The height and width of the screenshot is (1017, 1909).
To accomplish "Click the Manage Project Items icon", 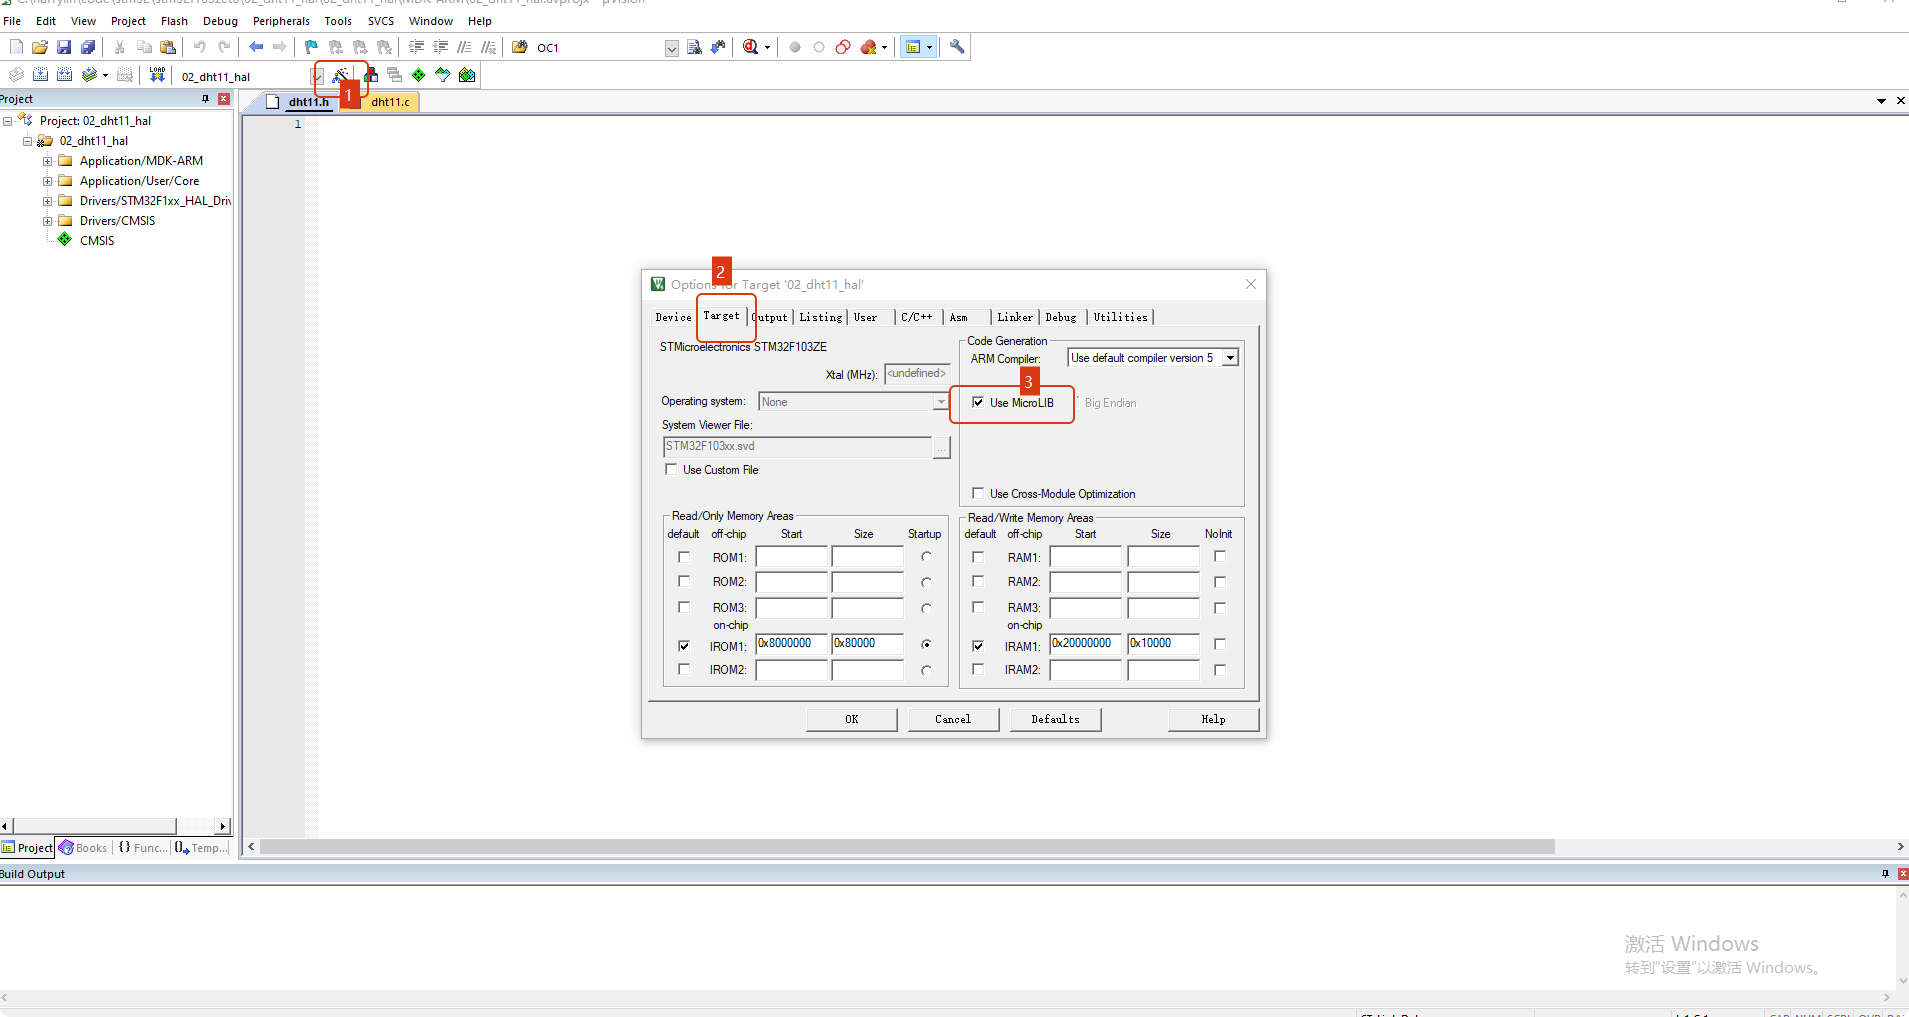I will pyautogui.click(x=371, y=75).
